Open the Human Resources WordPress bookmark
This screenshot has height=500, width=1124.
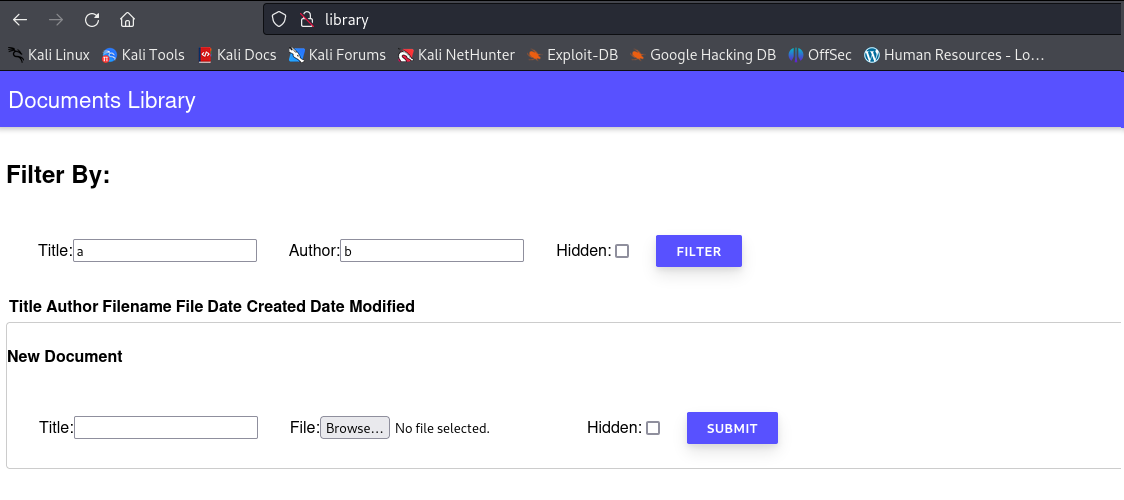tap(954, 54)
